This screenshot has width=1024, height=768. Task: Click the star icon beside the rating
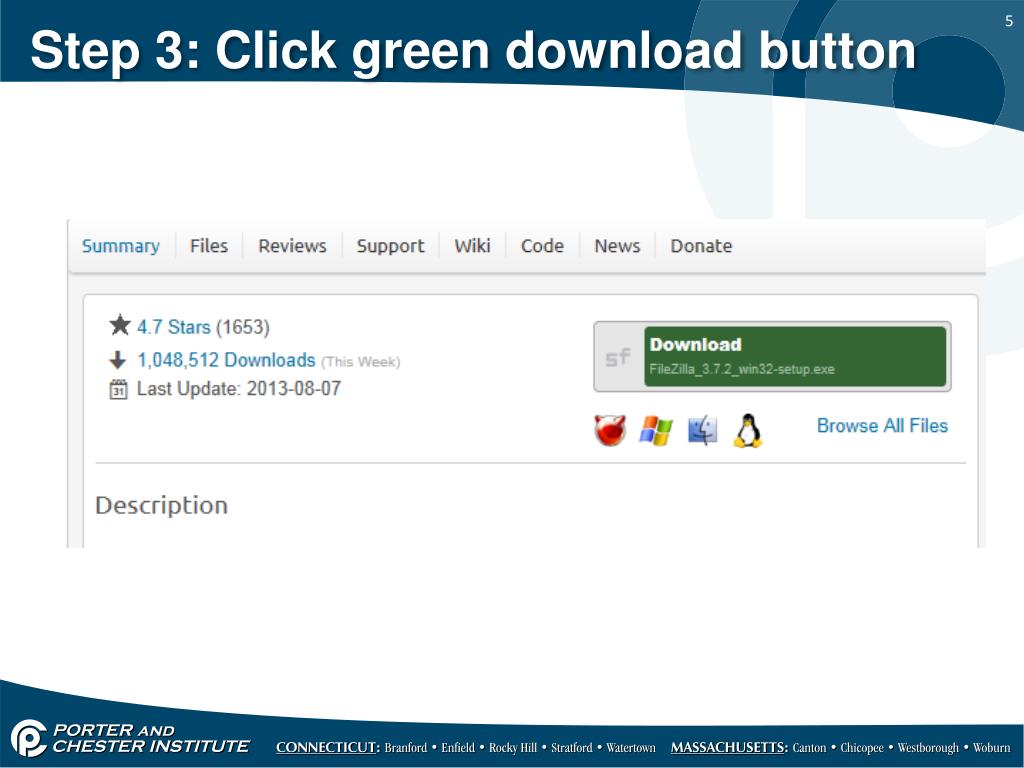point(120,325)
